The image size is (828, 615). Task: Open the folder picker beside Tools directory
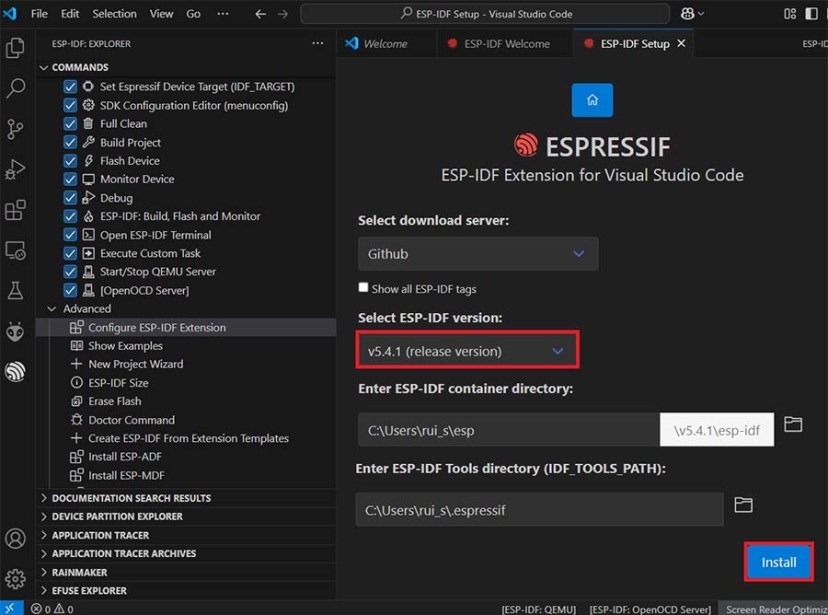click(743, 507)
